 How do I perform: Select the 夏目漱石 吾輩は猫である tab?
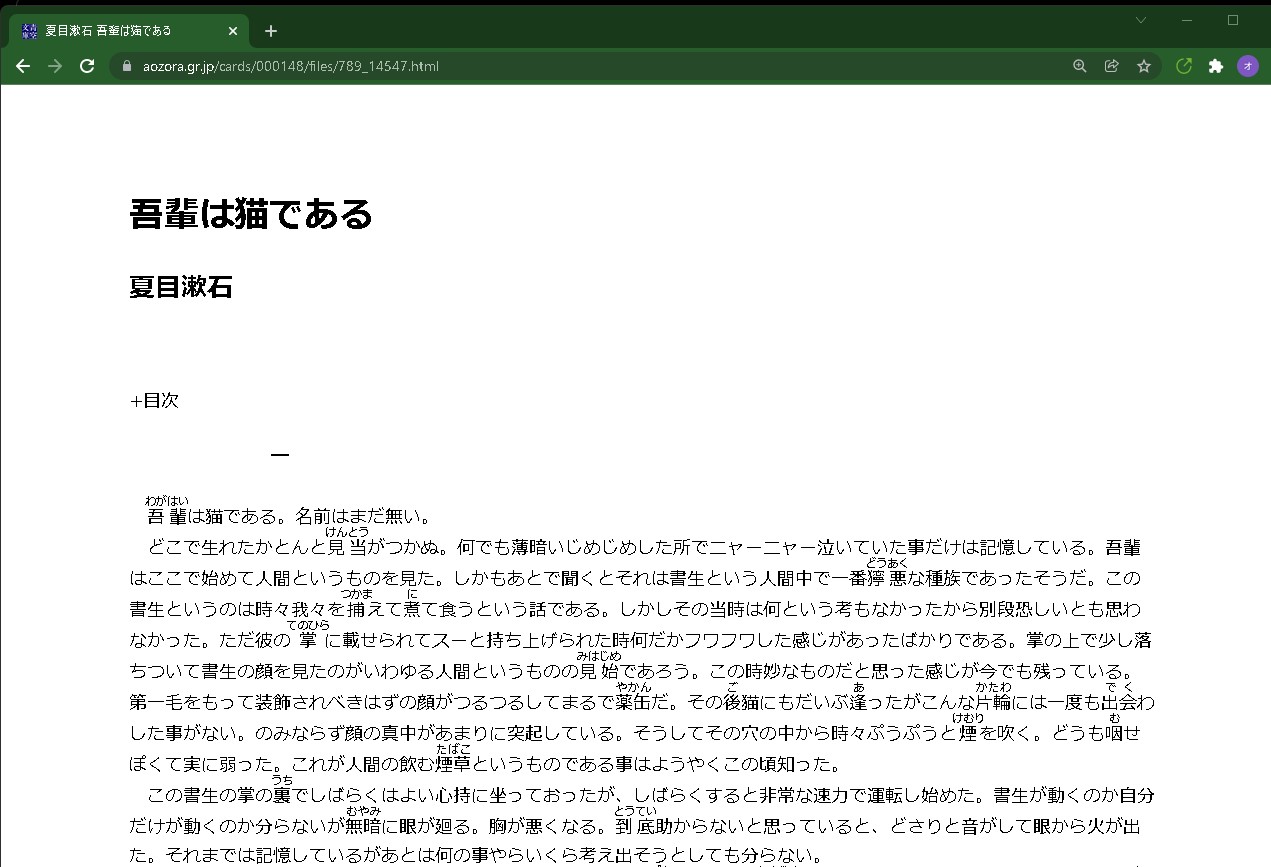click(120, 31)
